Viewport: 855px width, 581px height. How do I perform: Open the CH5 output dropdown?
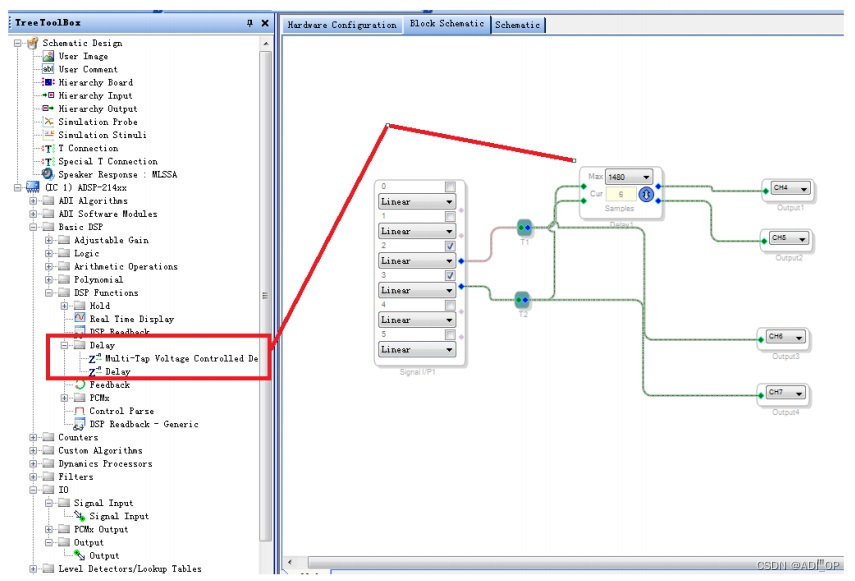pyautogui.click(x=789, y=239)
